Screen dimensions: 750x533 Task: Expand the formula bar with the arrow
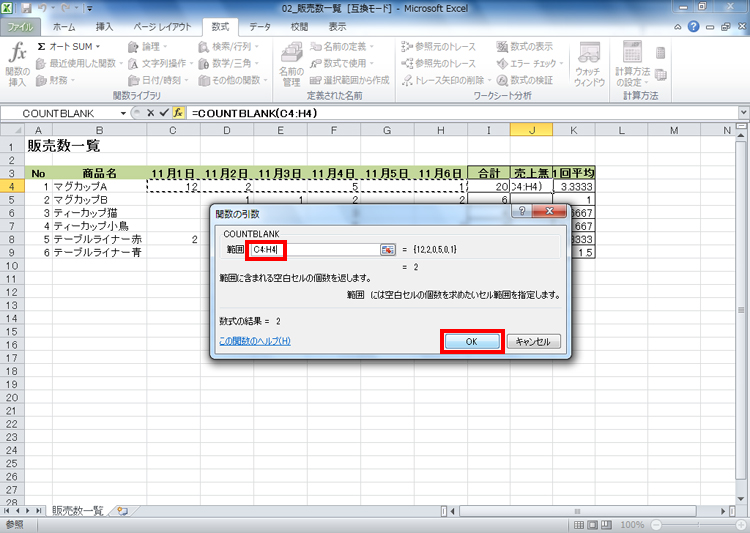(x=743, y=113)
